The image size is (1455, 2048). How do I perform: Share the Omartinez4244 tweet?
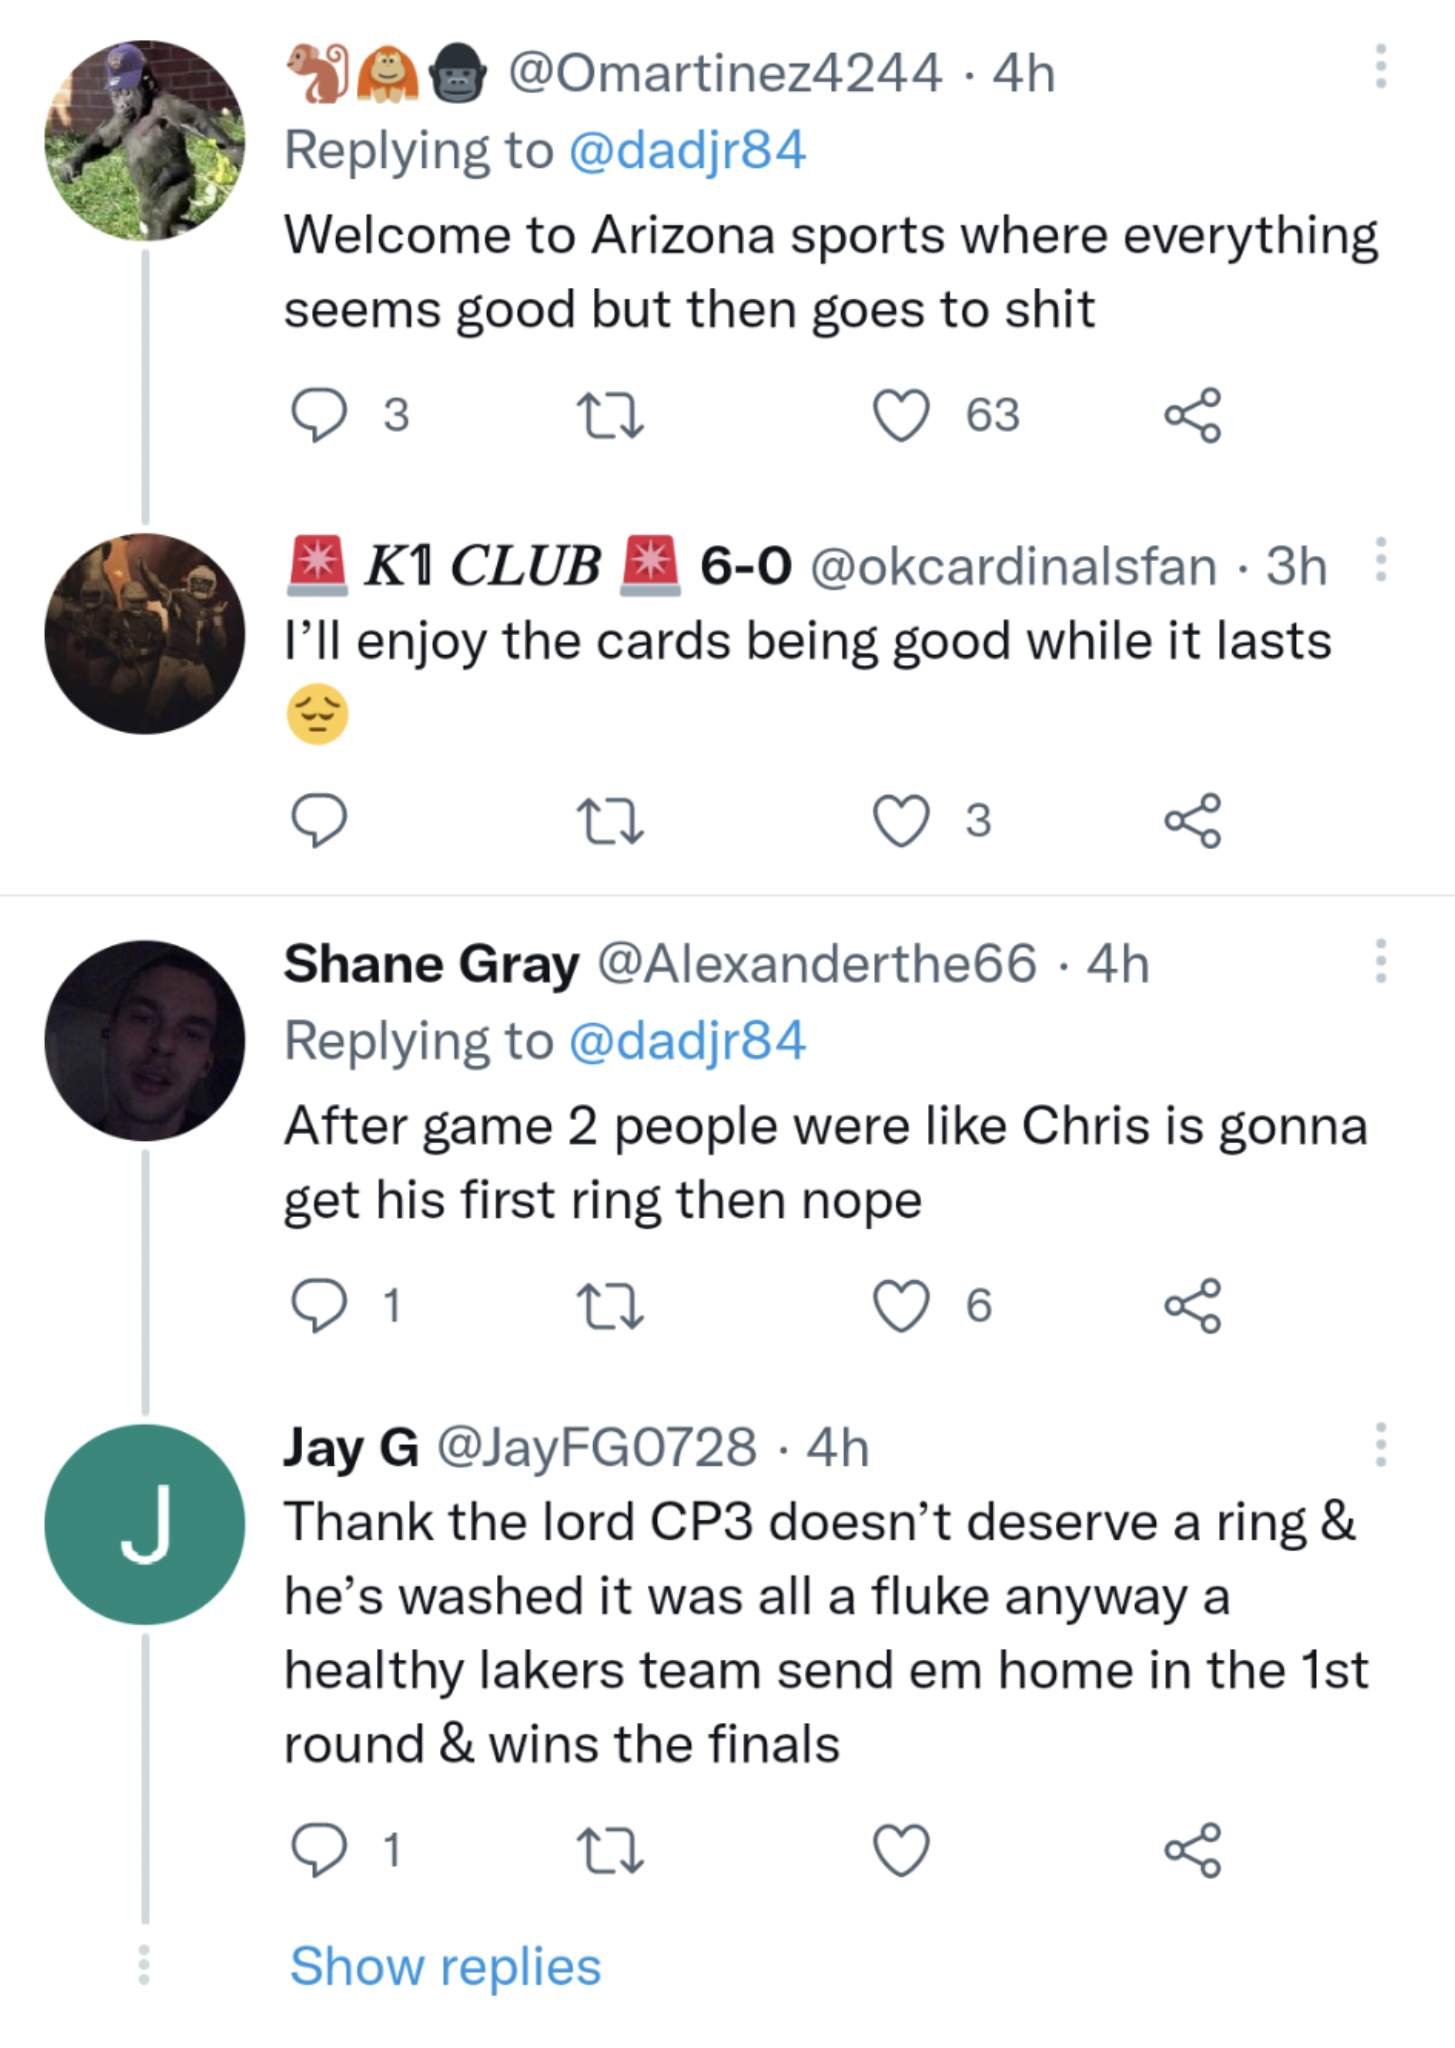click(1192, 414)
